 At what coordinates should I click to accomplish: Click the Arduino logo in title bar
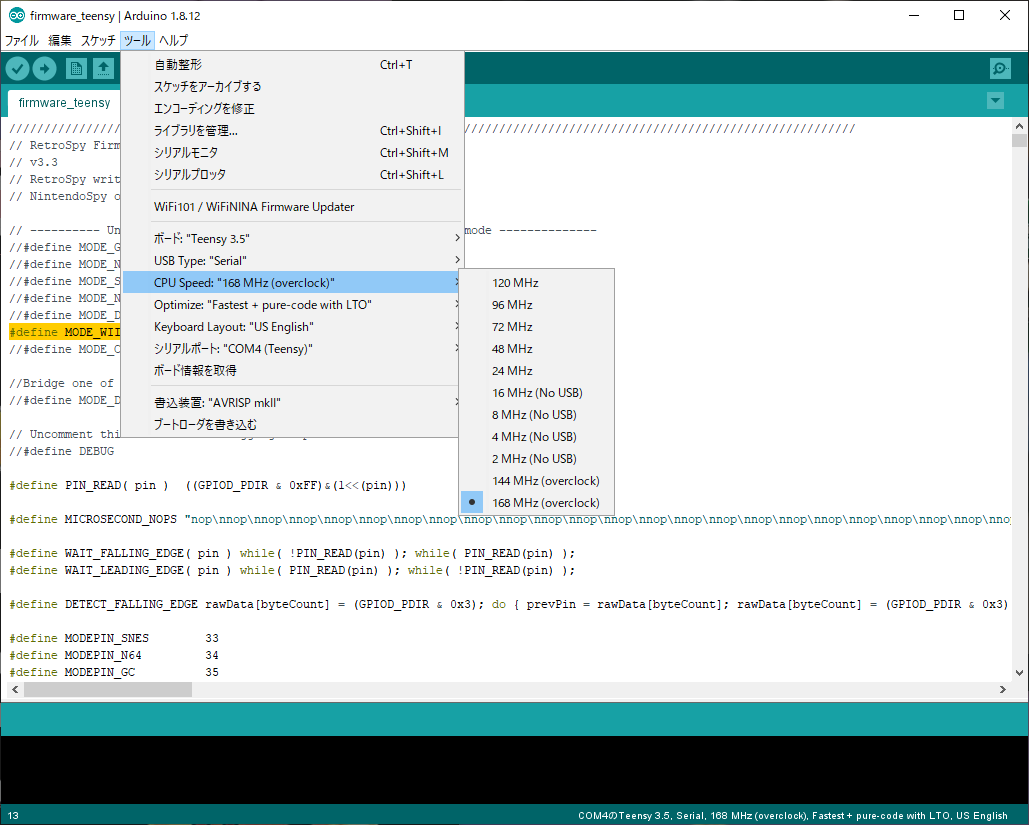[16, 15]
